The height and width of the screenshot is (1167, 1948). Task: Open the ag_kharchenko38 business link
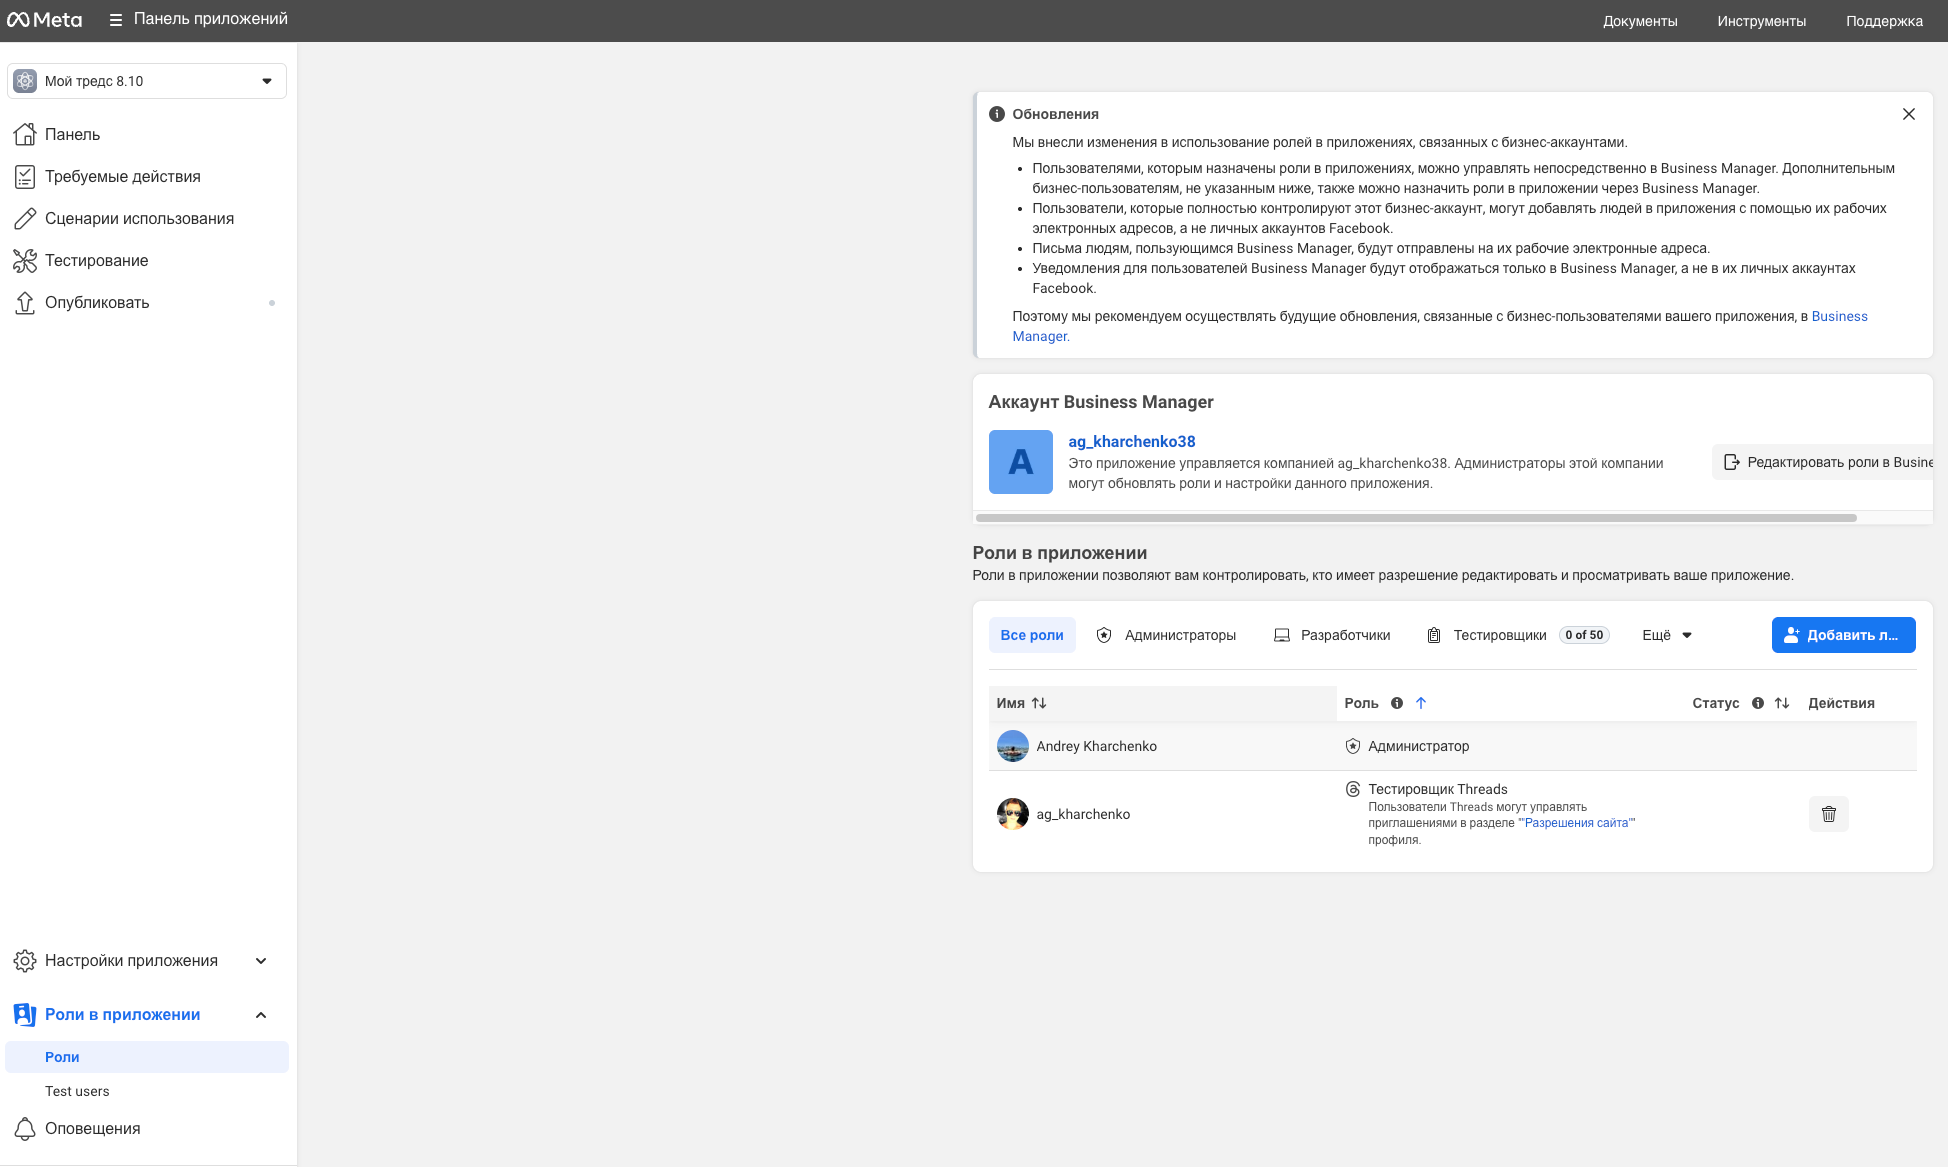[1131, 441]
